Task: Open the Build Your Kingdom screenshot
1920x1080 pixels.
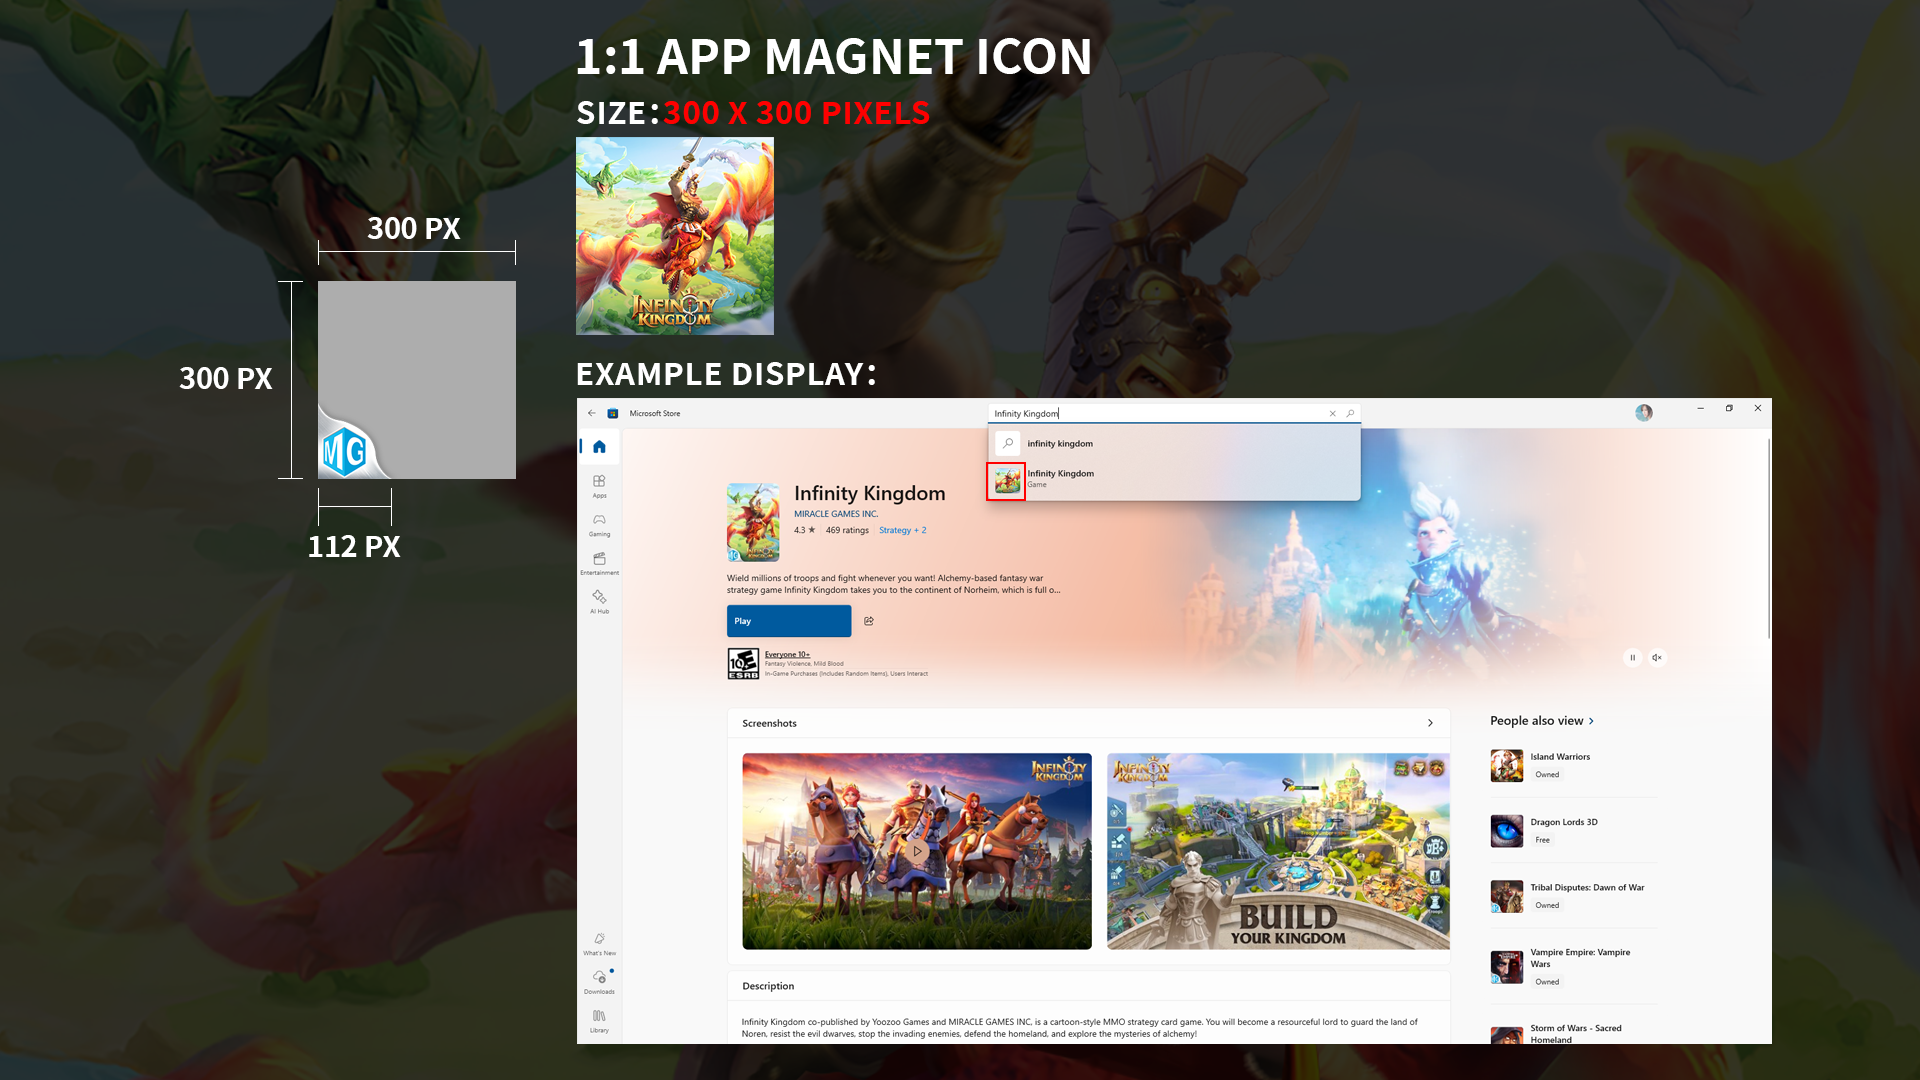Action: point(1278,851)
